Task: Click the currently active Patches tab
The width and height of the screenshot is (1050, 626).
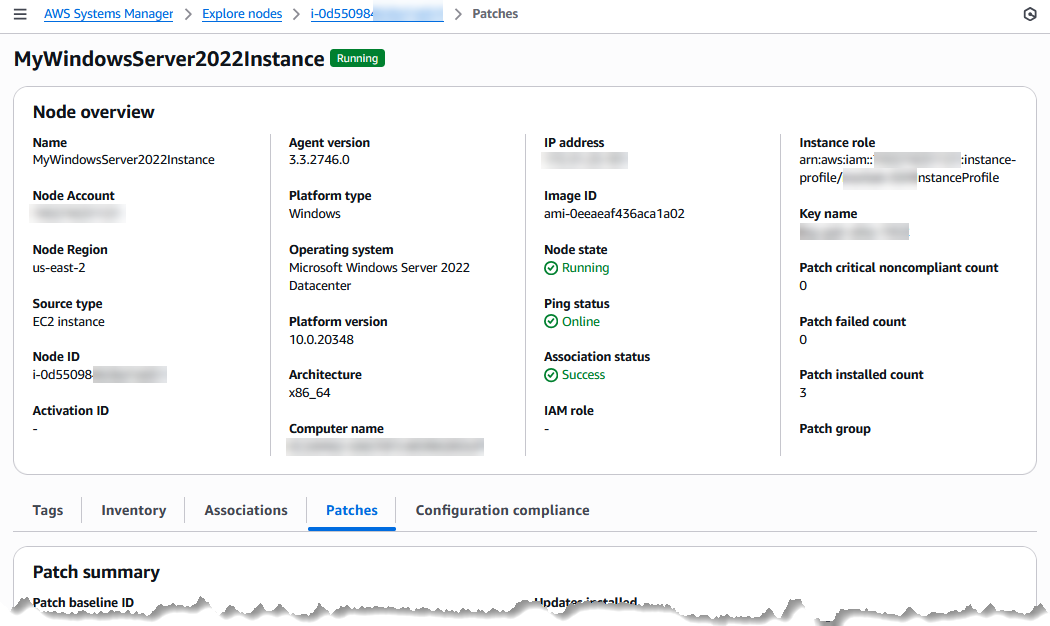Action: click(351, 510)
